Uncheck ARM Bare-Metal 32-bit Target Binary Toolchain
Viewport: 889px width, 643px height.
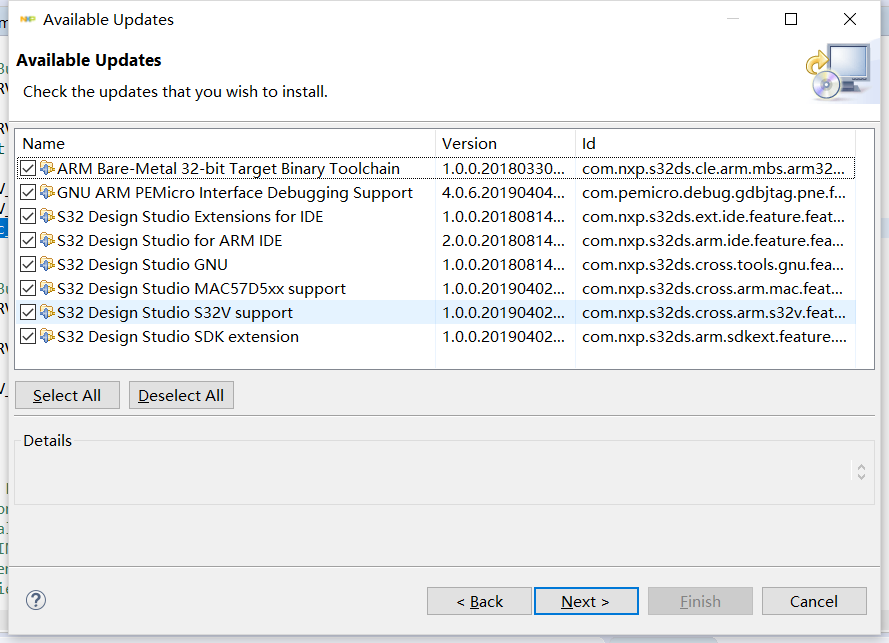[x=28, y=169]
